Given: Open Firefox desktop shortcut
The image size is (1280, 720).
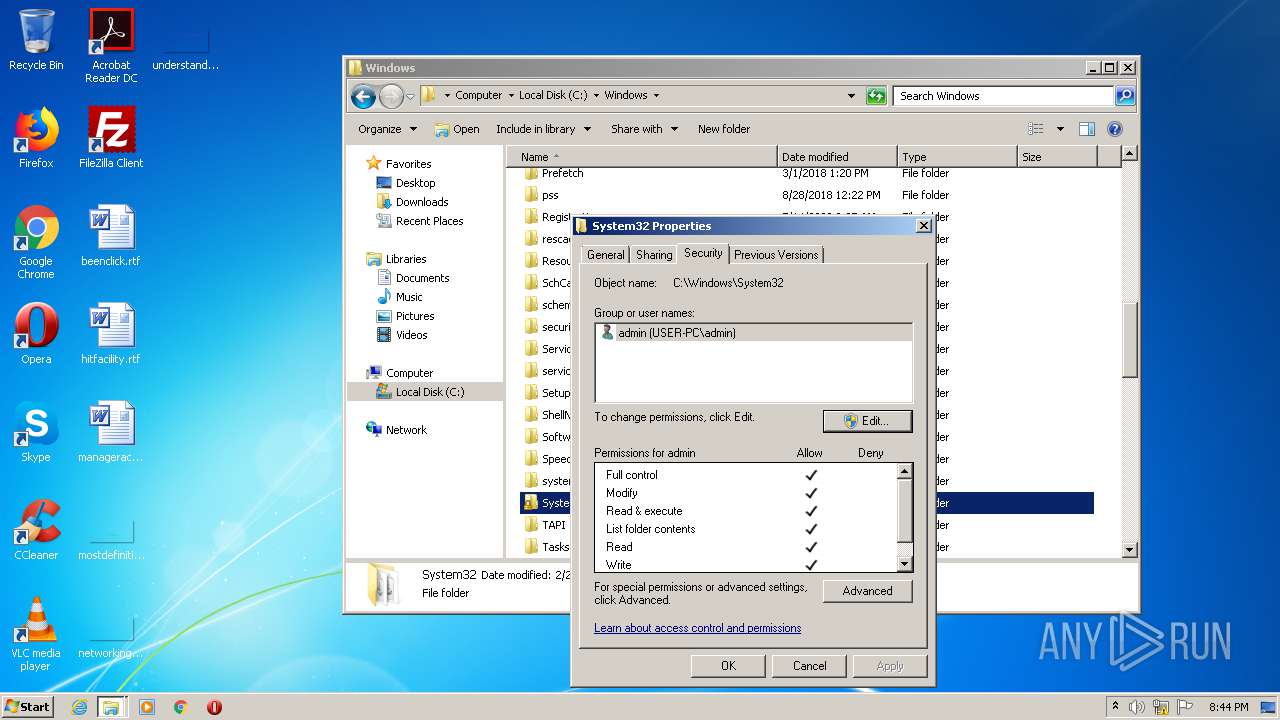Looking at the screenshot, I should [36, 138].
